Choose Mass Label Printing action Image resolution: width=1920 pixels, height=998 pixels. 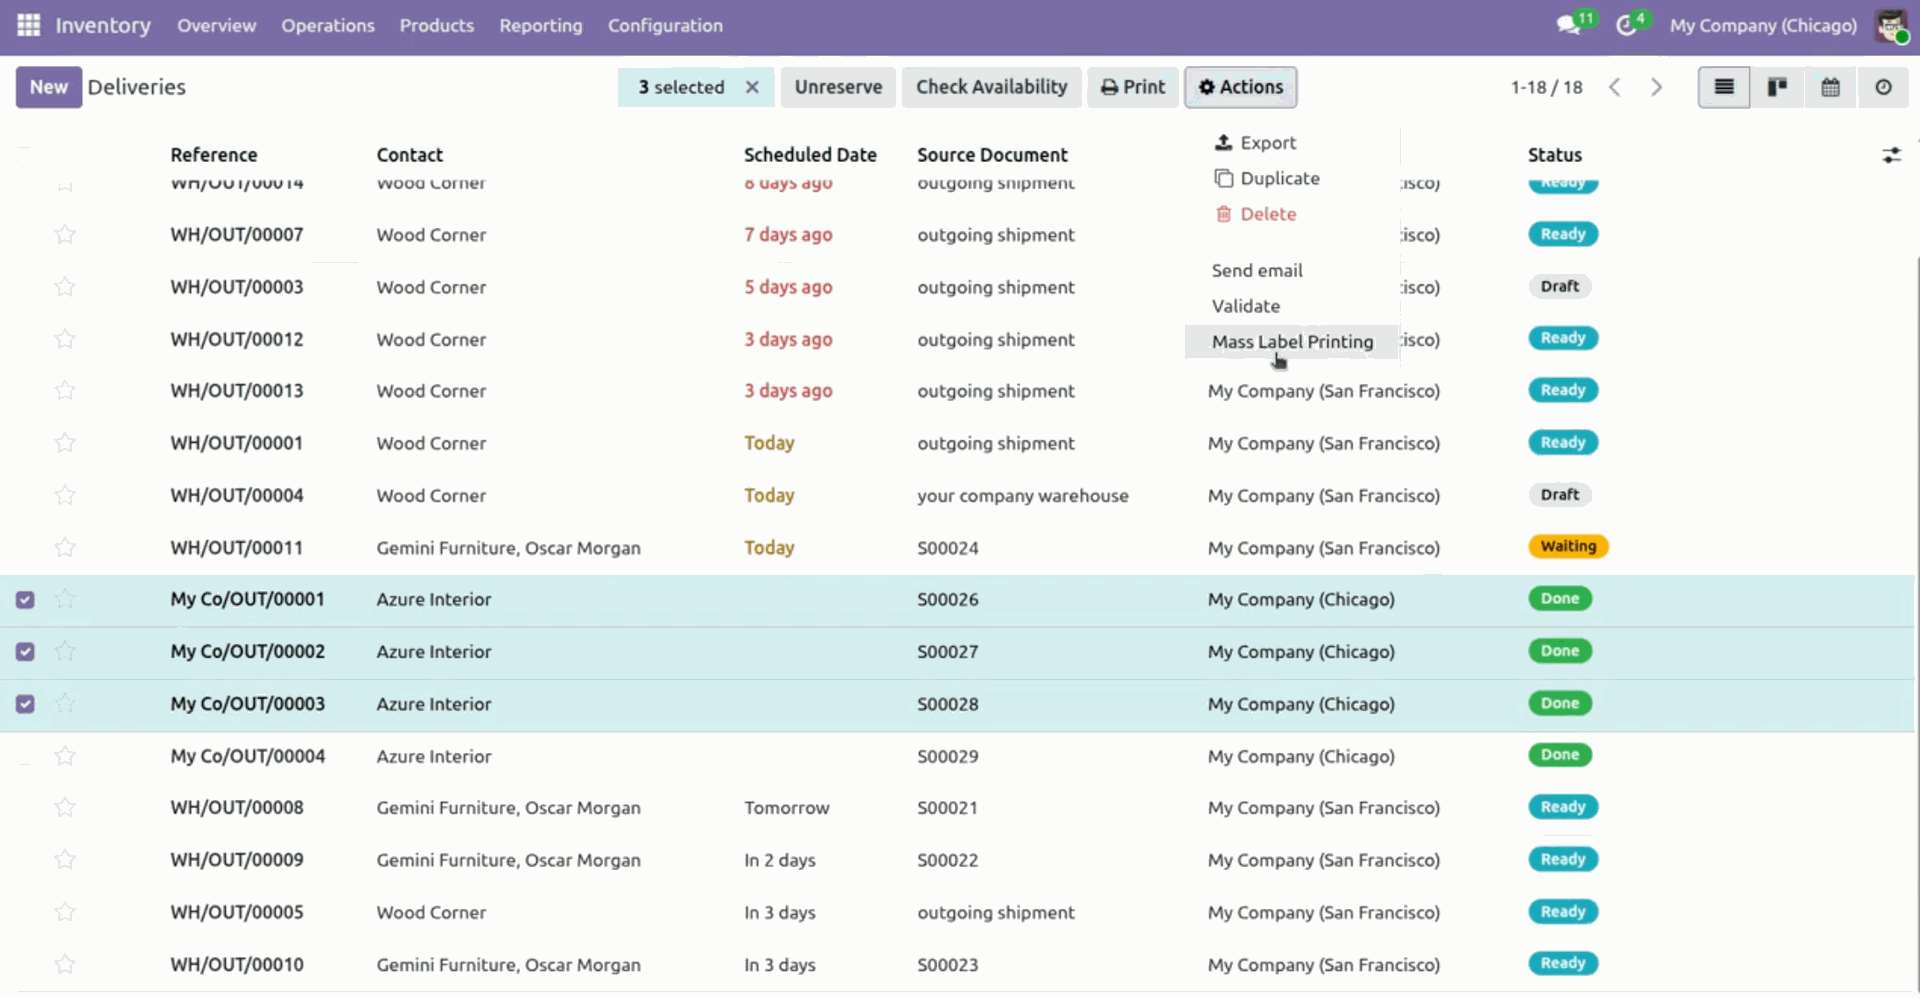click(x=1292, y=342)
